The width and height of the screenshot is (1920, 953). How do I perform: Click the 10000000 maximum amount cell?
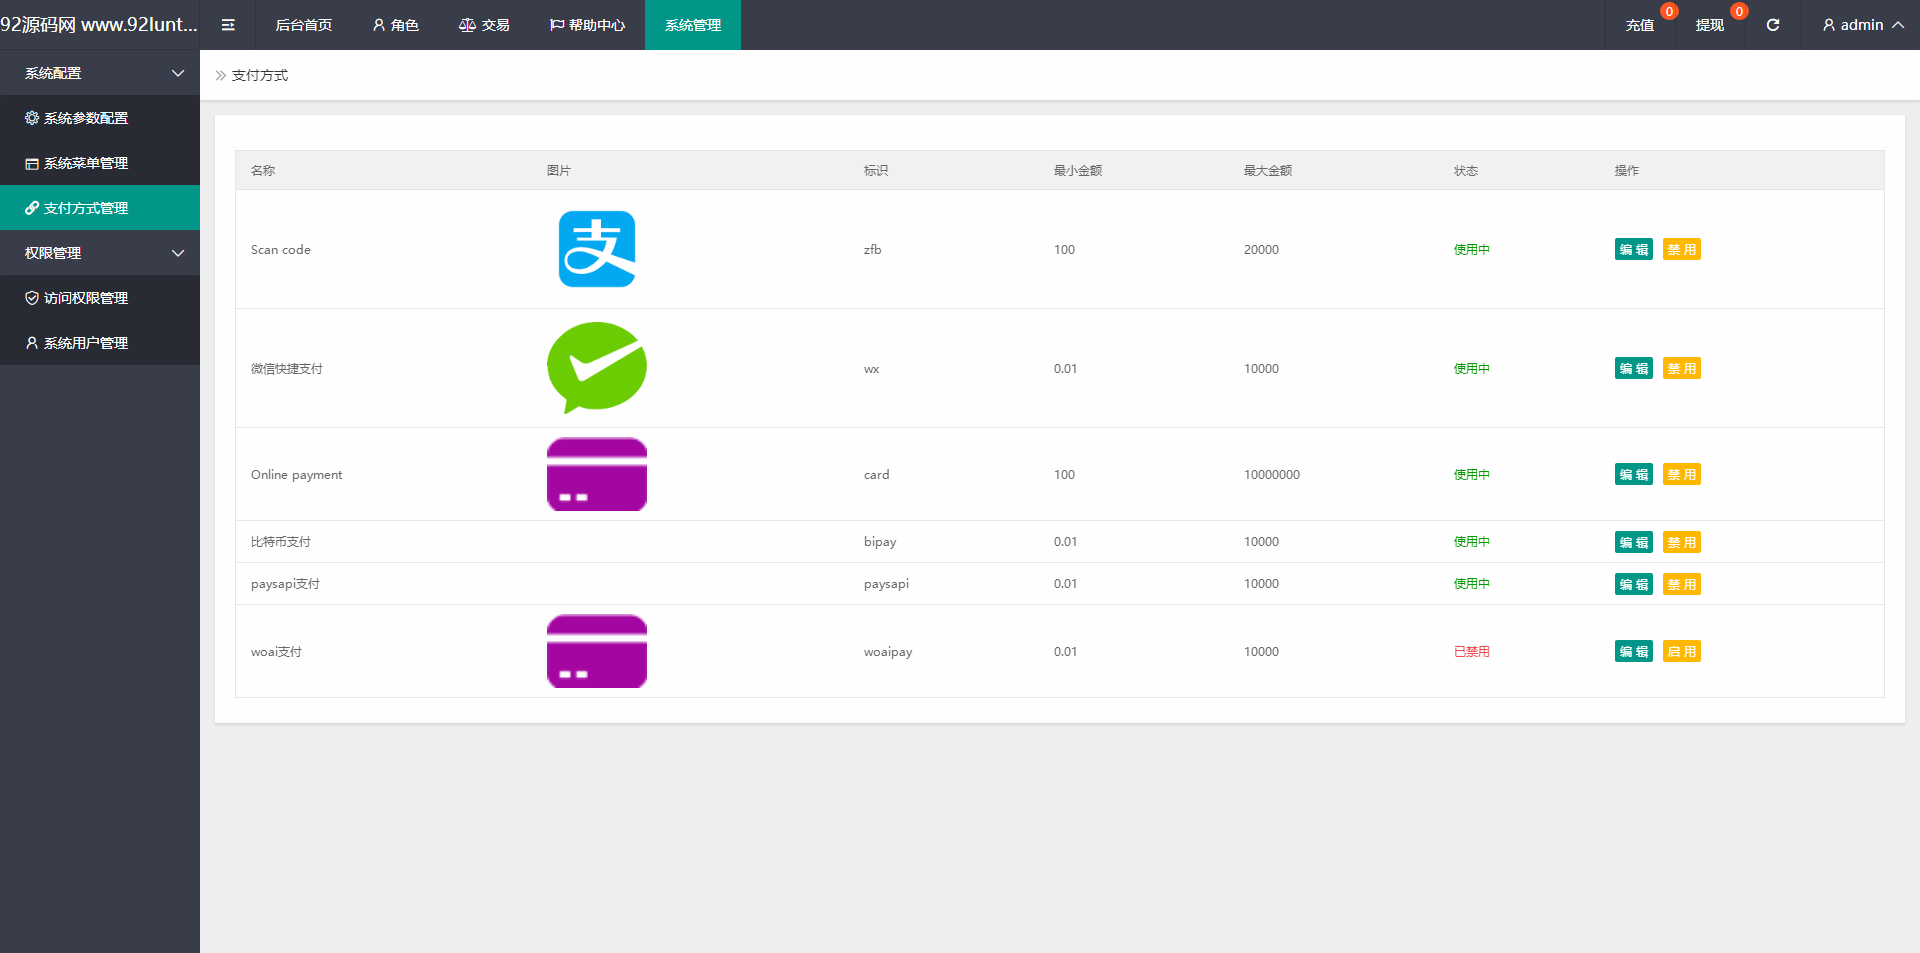pos(1272,474)
